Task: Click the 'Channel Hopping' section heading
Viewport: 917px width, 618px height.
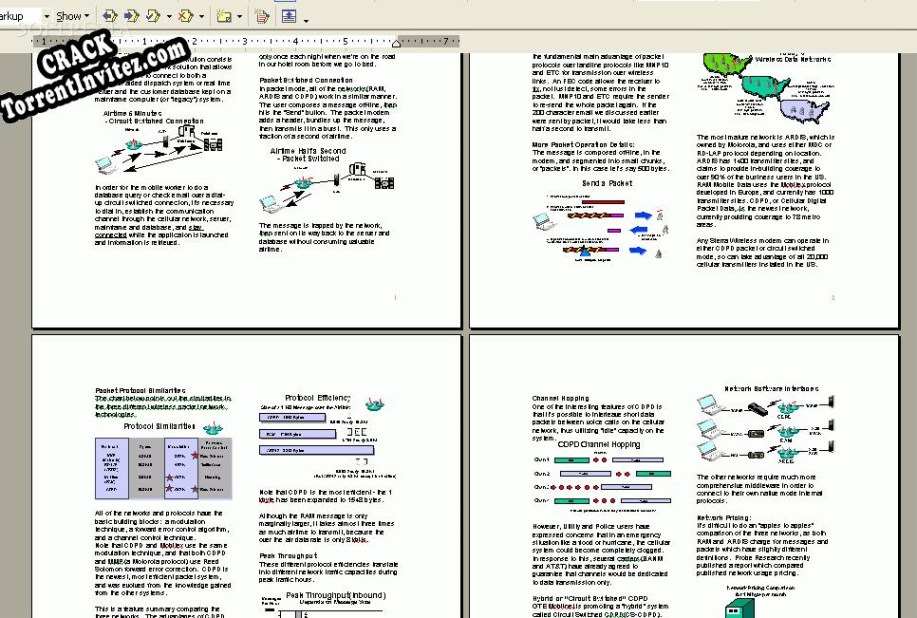Action: coord(560,398)
